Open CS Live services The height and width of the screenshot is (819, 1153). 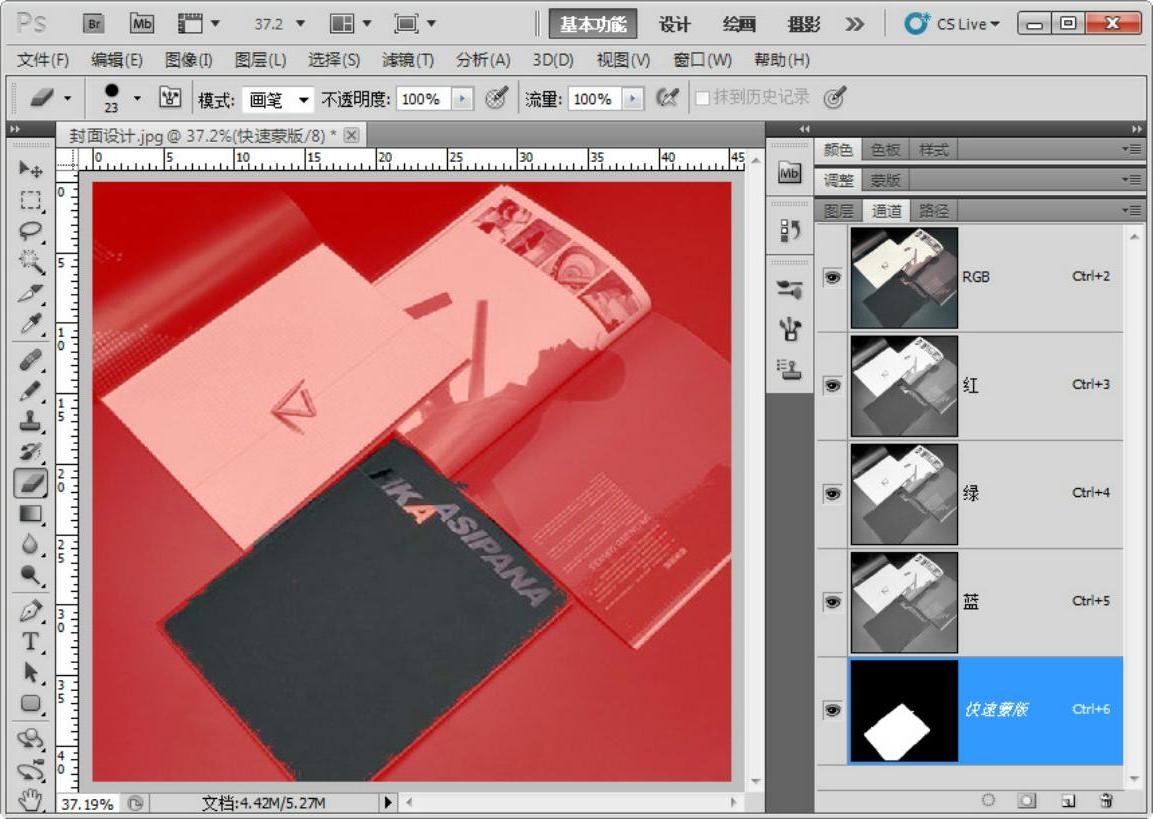coord(953,24)
